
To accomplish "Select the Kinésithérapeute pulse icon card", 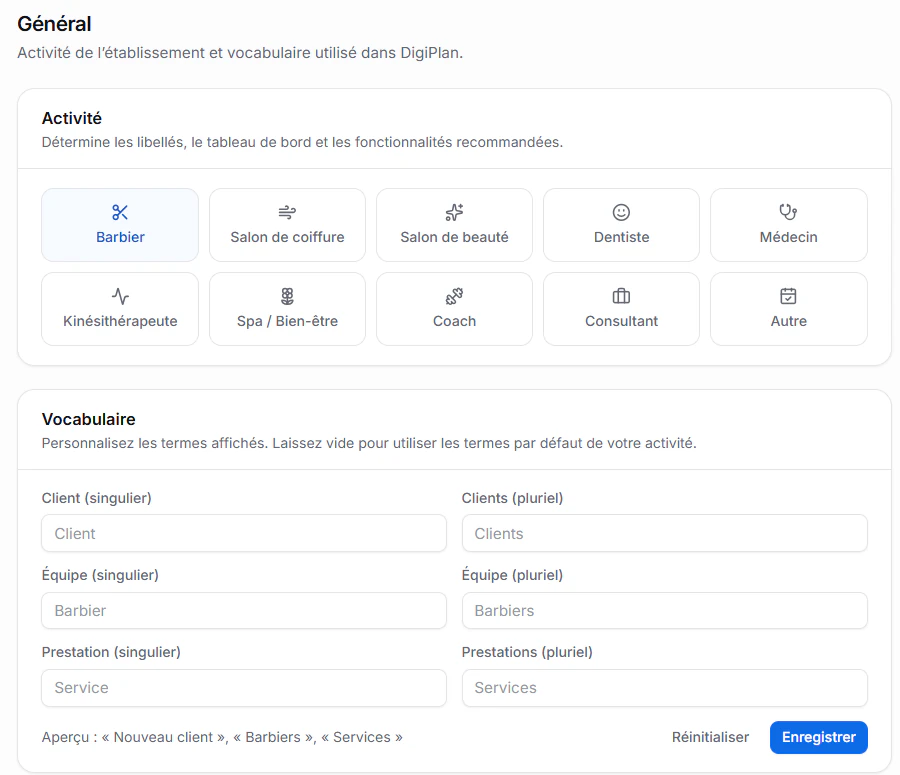I will [120, 309].
